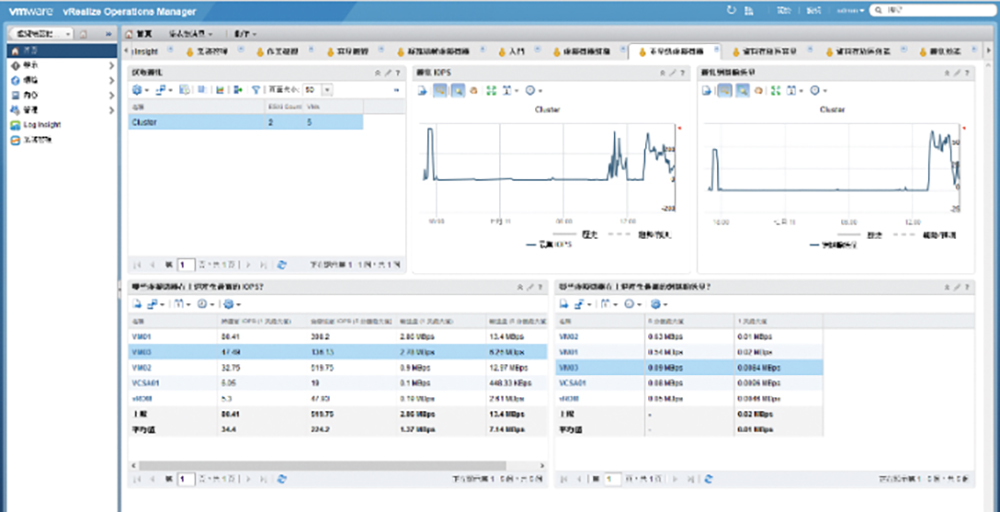
Task: Open gear actions dropdown in cluster list widget
Action: point(140,91)
